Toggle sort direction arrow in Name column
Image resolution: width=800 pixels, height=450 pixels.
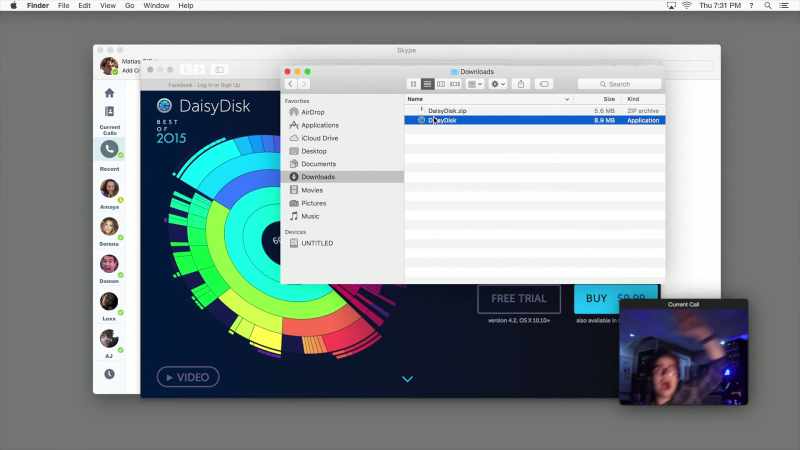(x=567, y=99)
